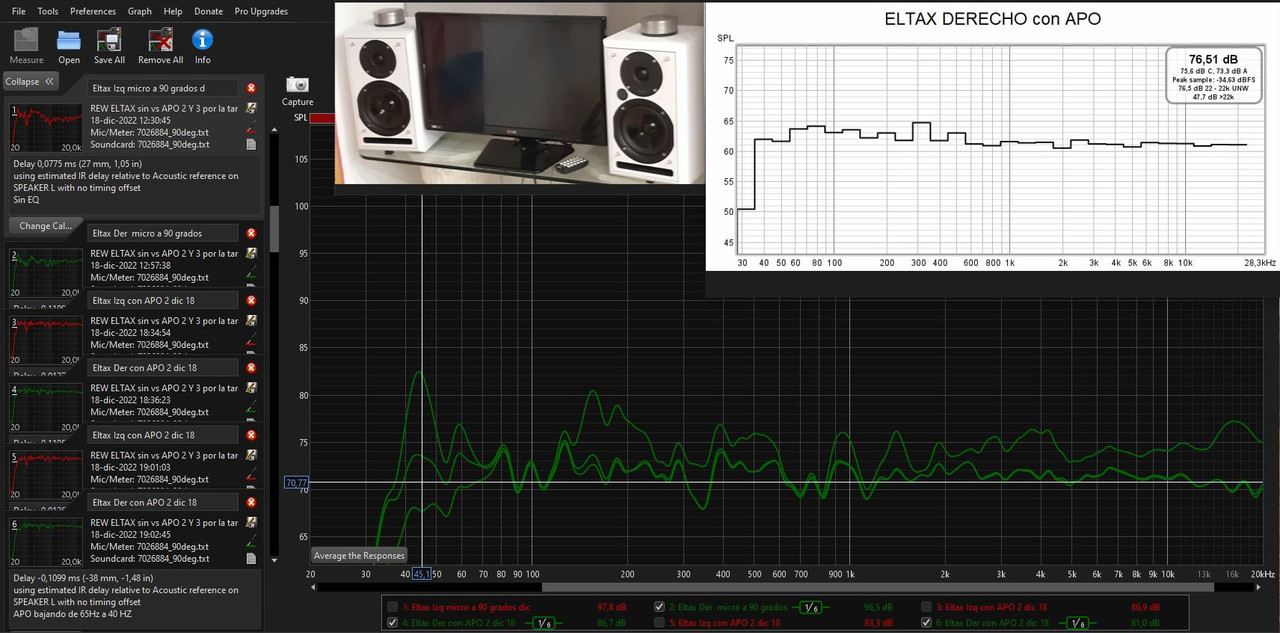Screen dimensions: 1280x633
Task: Open the Donate menu
Action: (x=209, y=11)
